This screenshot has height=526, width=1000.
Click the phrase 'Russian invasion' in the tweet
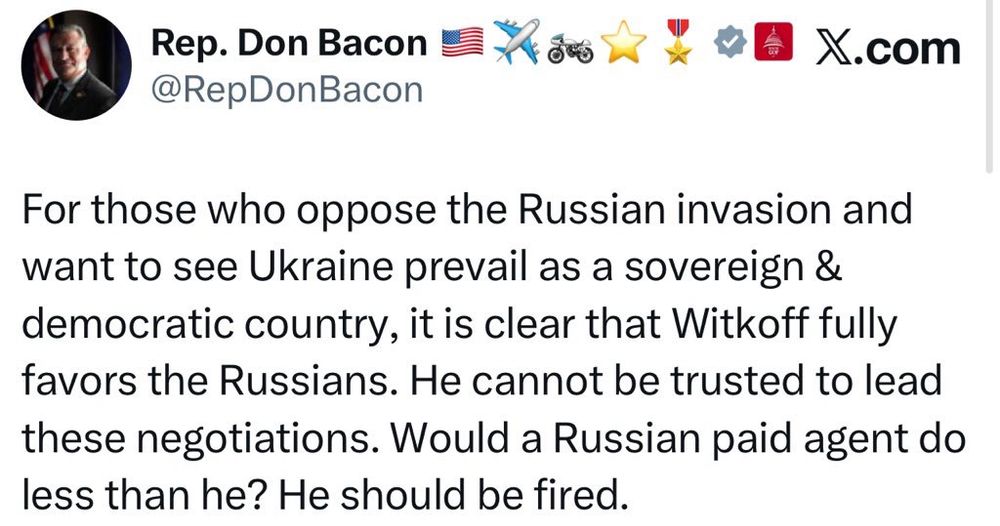(x=676, y=210)
